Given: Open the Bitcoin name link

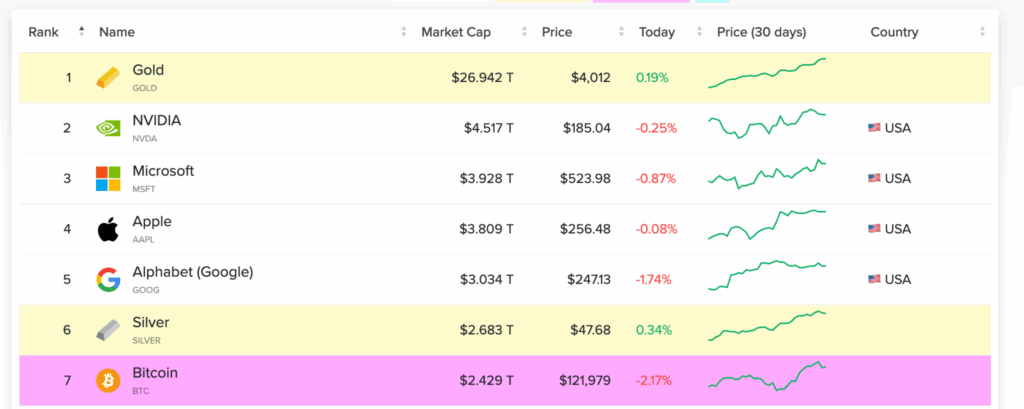Looking at the screenshot, I should point(155,373).
